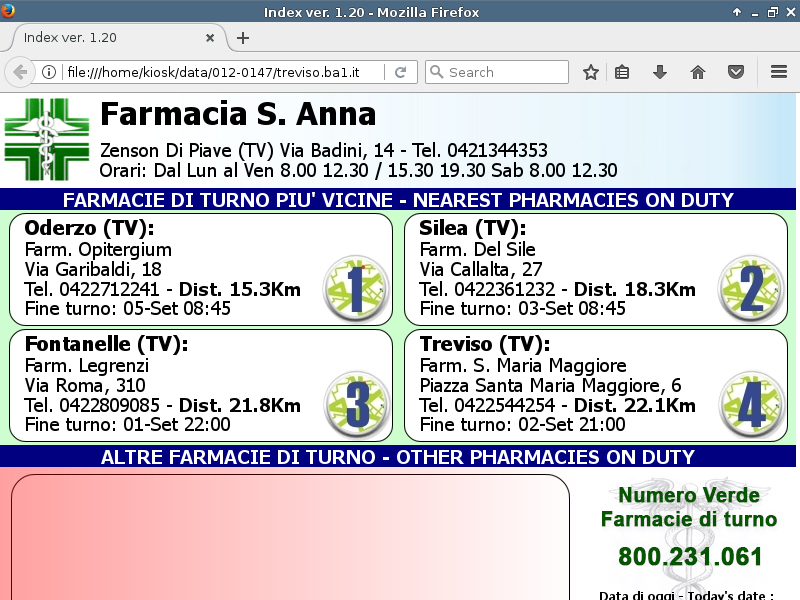Viewport: 800px width, 600px height.
Task: Reload the current page
Action: pos(400,72)
